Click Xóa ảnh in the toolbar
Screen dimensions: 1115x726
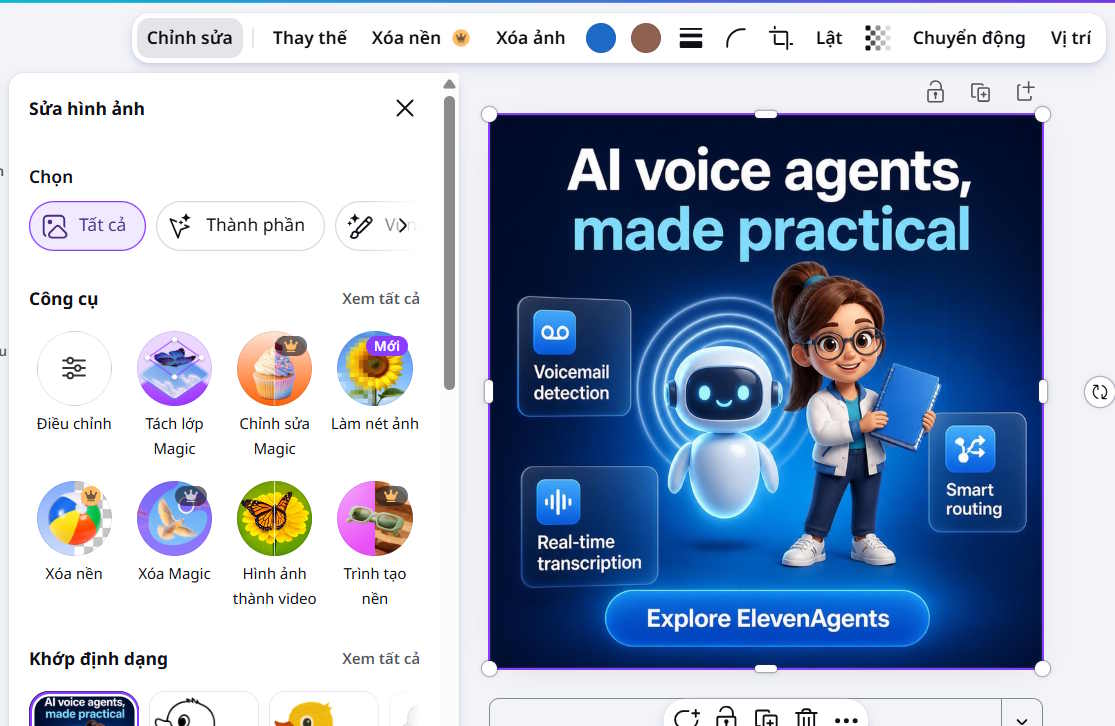(530, 38)
